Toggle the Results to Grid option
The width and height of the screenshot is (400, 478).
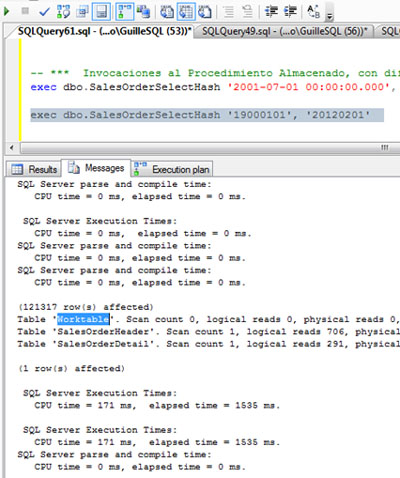[186, 12]
